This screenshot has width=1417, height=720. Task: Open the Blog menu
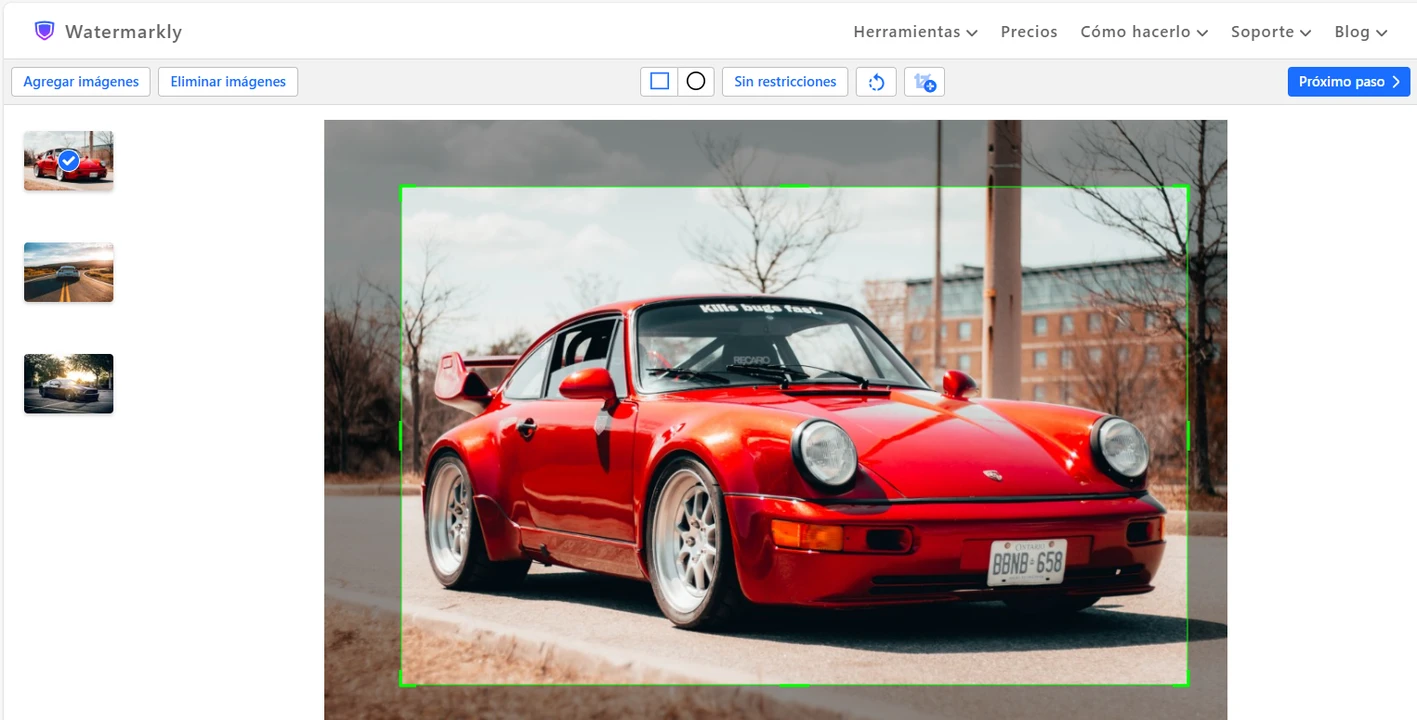point(1360,32)
